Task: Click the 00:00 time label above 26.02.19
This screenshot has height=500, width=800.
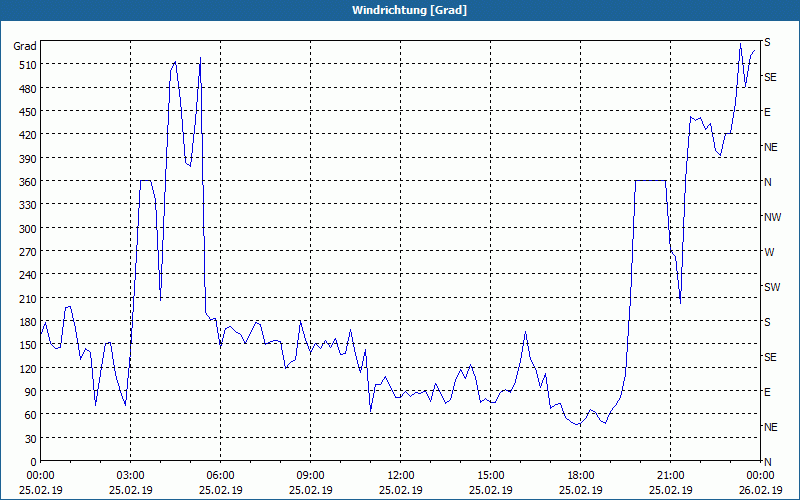Action: (760, 476)
